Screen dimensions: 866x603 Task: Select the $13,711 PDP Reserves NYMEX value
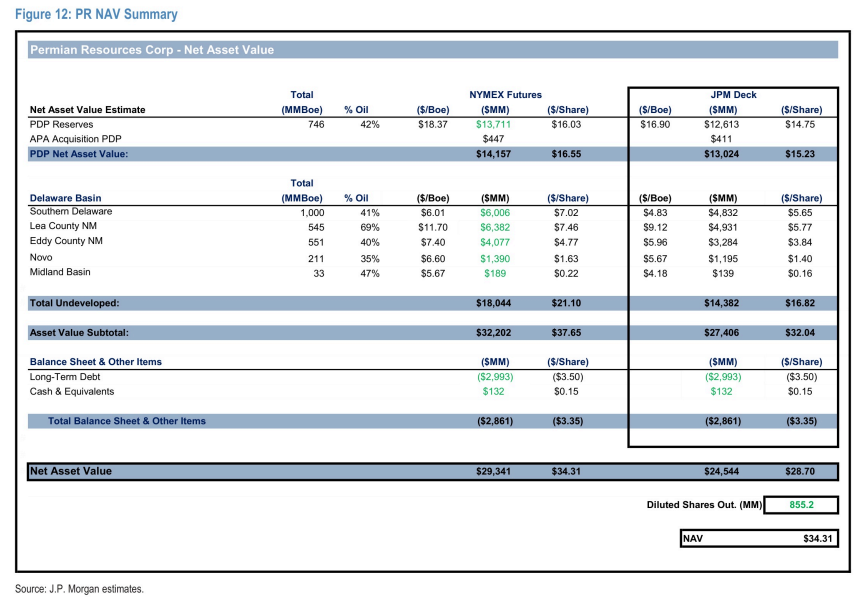493,125
